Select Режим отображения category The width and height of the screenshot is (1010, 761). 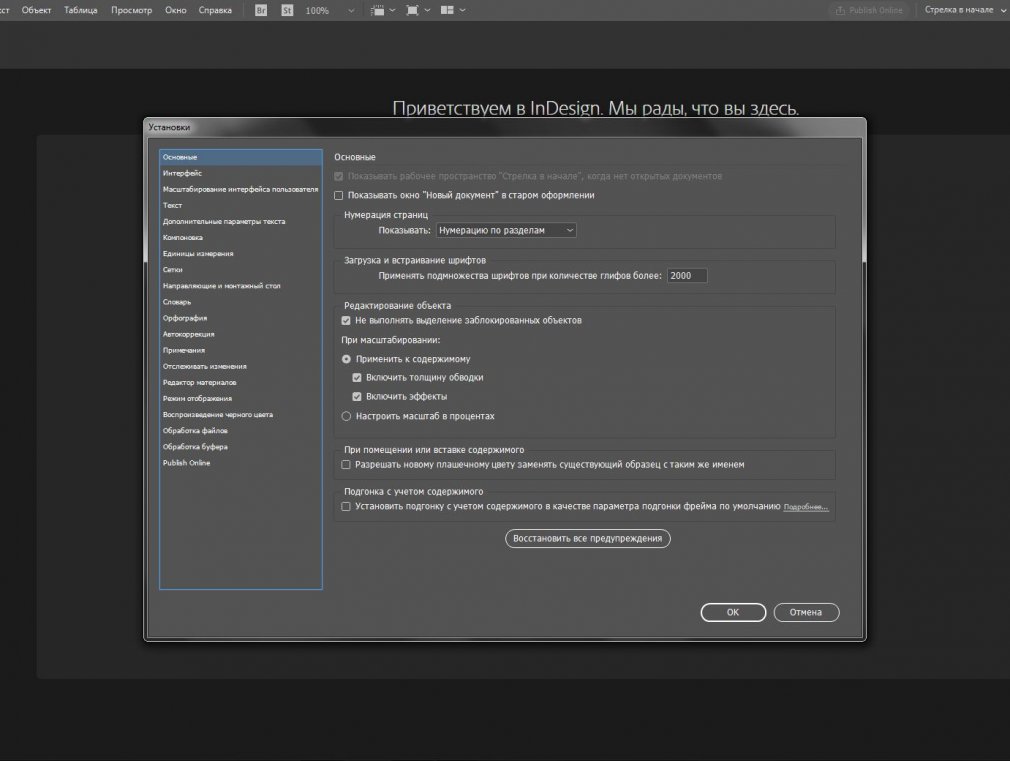click(241, 399)
